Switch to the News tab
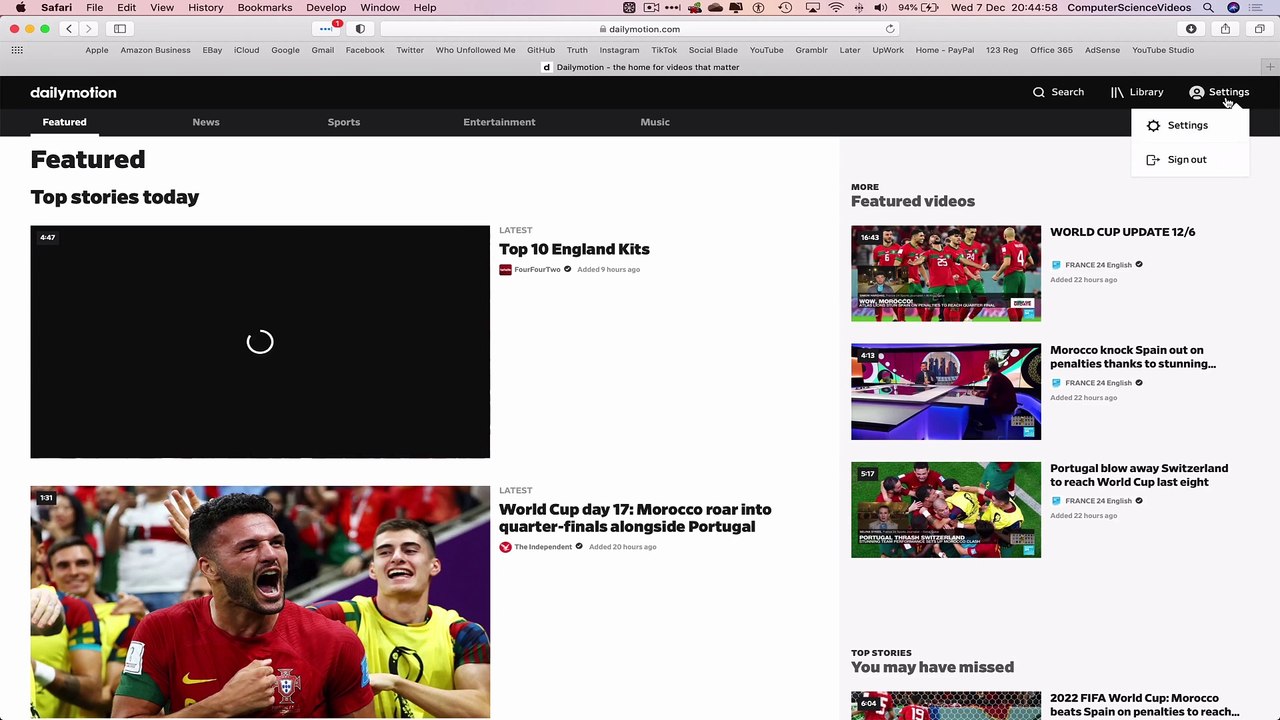Image resolution: width=1280 pixels, height=720 pixels. [x=206, y=122]
